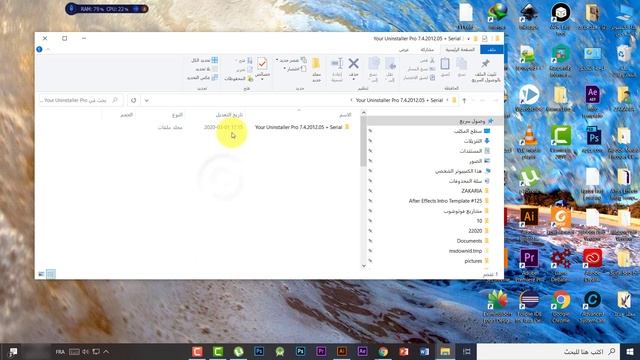Click the Invert selection icon in the ribbon

point(214,77)
